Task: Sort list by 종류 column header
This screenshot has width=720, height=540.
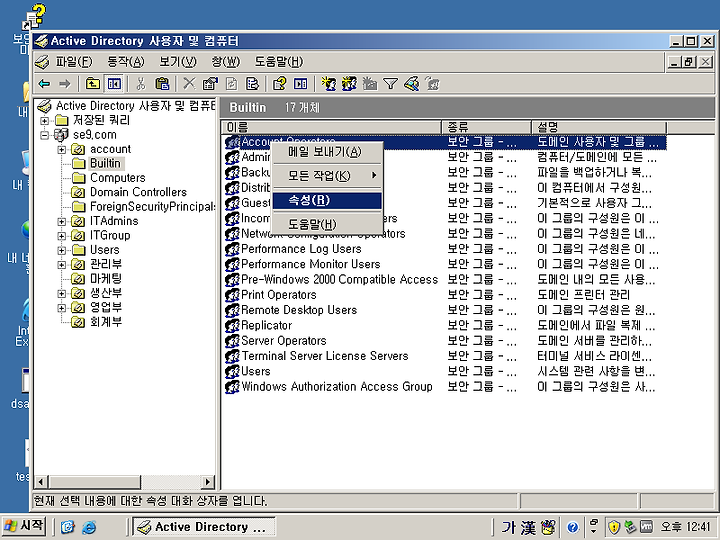Action: click(486, 127)
